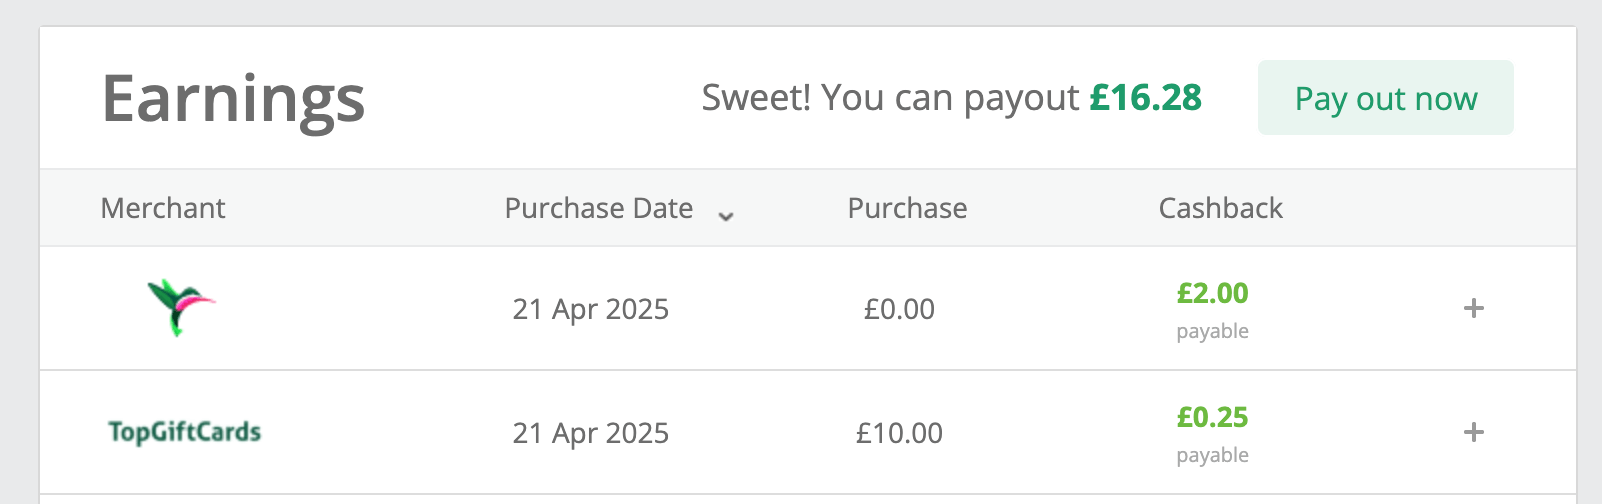Image resolution: width=1602 pixels, height=504 pixels.
Task: Select the Purchase column header
Action: pyautogui.click(x=908, y=208)
